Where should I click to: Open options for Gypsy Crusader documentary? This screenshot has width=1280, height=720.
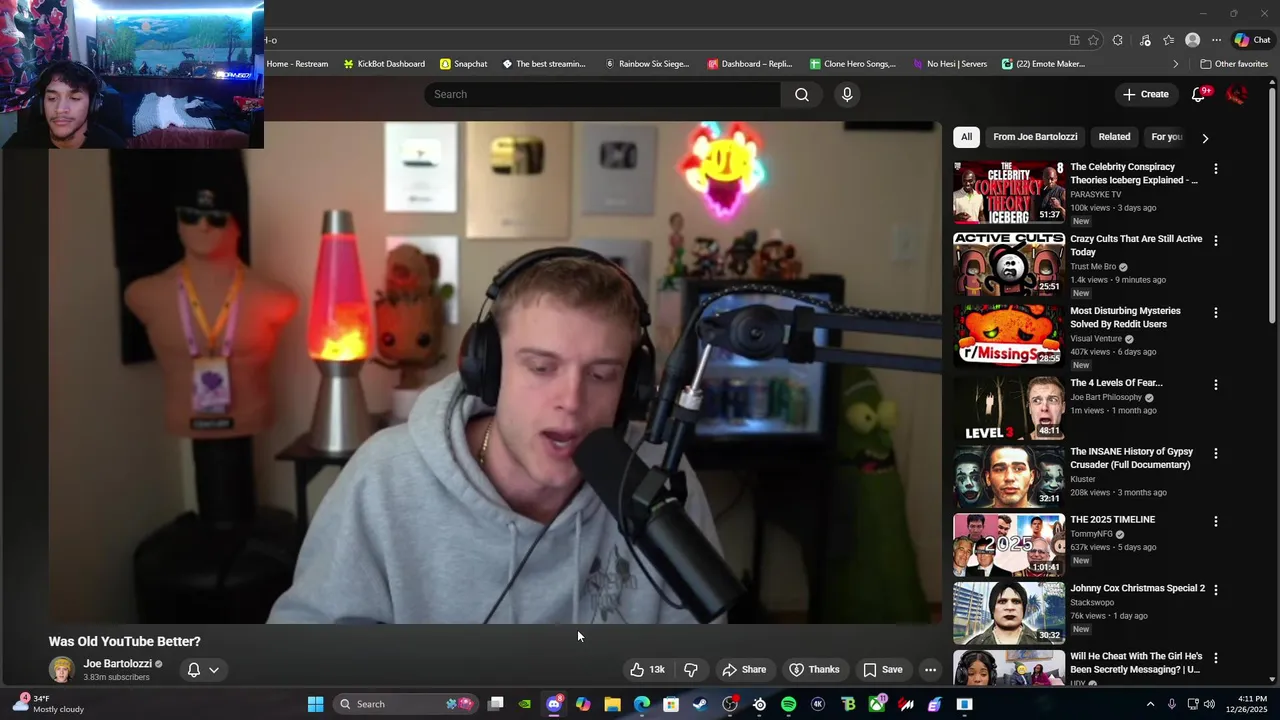1216,453
